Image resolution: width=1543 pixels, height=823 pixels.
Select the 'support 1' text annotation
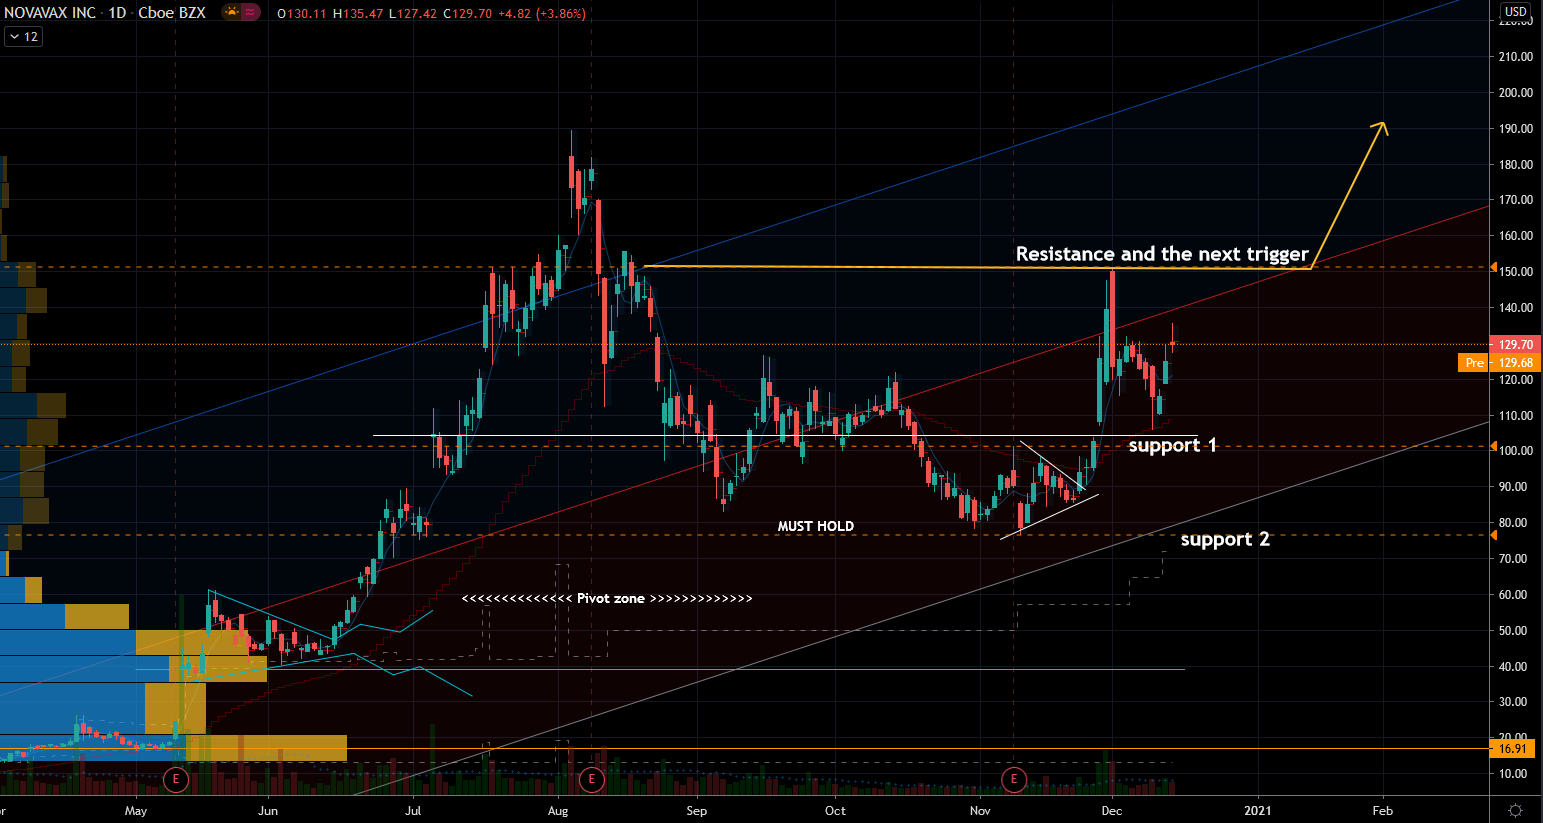pyautogui.click(x=1173, y=445)
